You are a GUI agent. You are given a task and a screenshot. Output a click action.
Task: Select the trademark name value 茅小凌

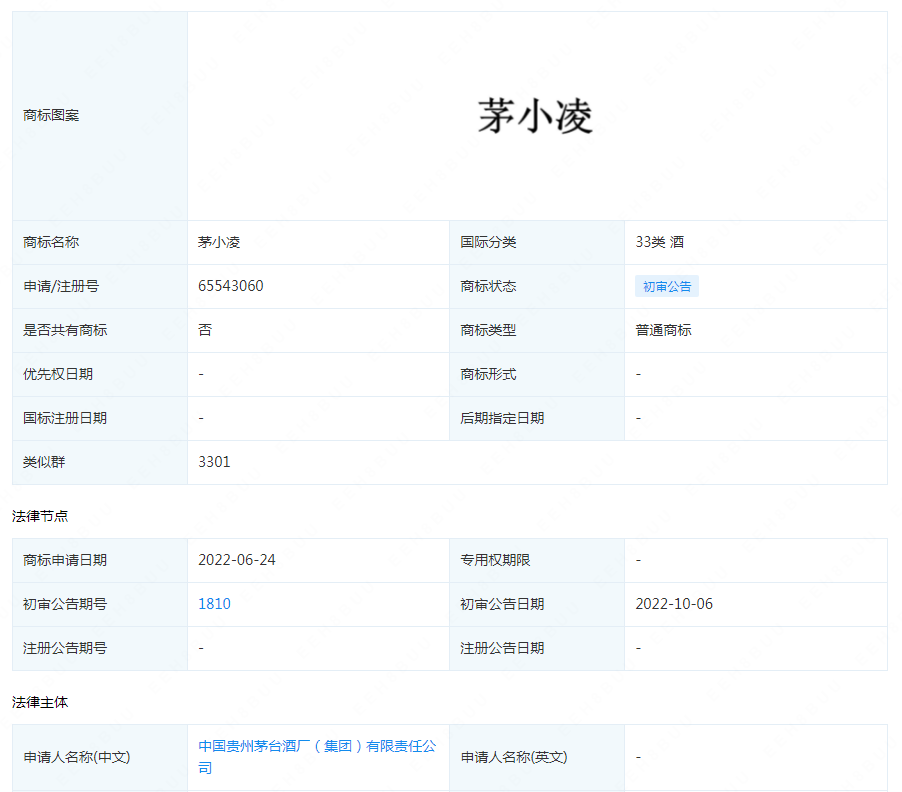click(219, 242)
